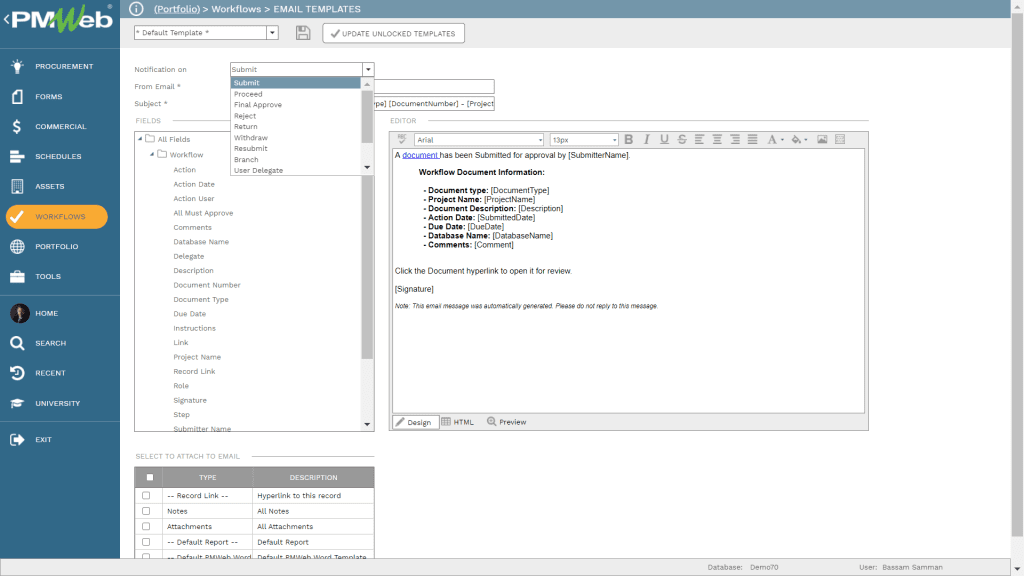The width and height of the screenshot is (1024, 576).
Task: Open the Recent history icon
Action: point(18,373)
